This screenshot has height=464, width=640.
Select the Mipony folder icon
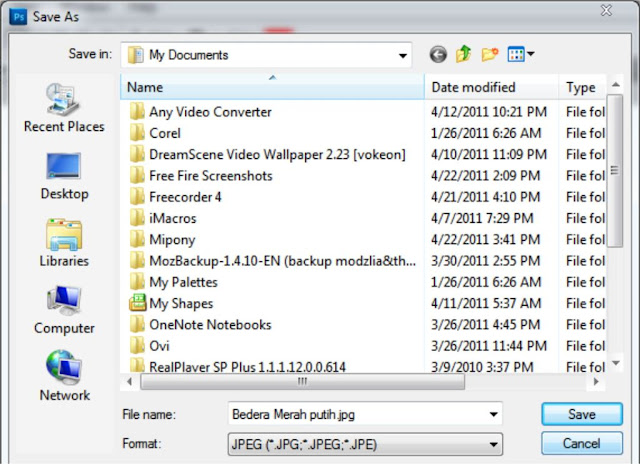click(137, 239)
